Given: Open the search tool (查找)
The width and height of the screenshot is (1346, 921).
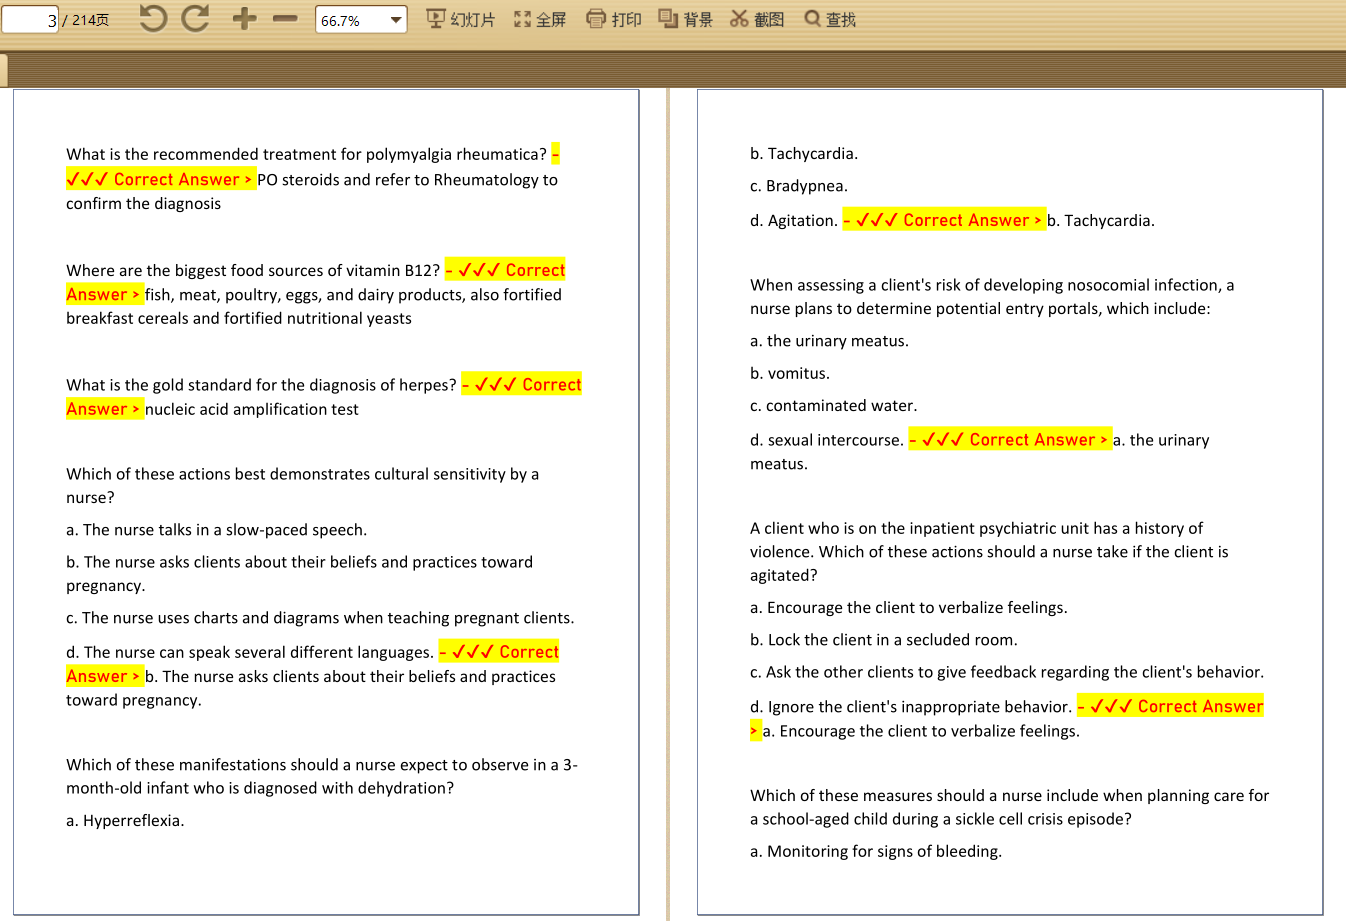Looking at the screenshot, I should point(830,19).
